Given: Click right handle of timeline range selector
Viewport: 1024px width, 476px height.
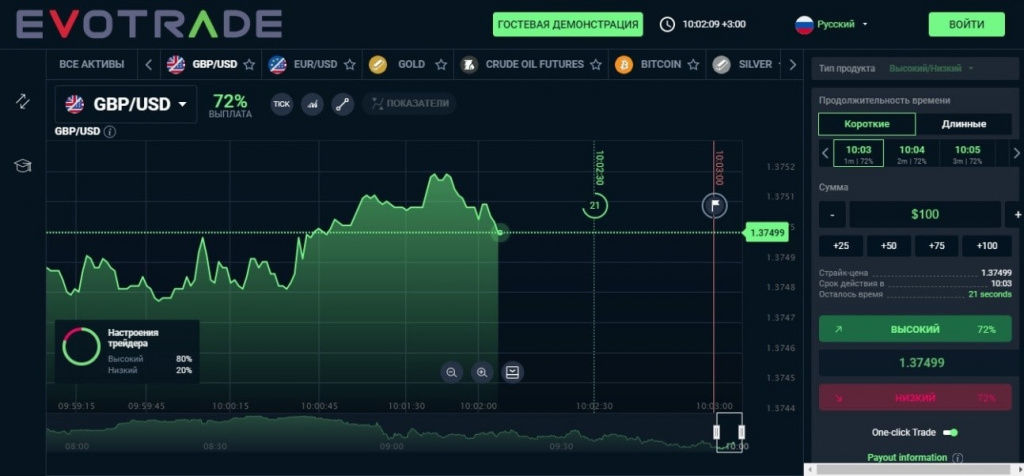Looking at the screenshot, I should coord(742,432).
